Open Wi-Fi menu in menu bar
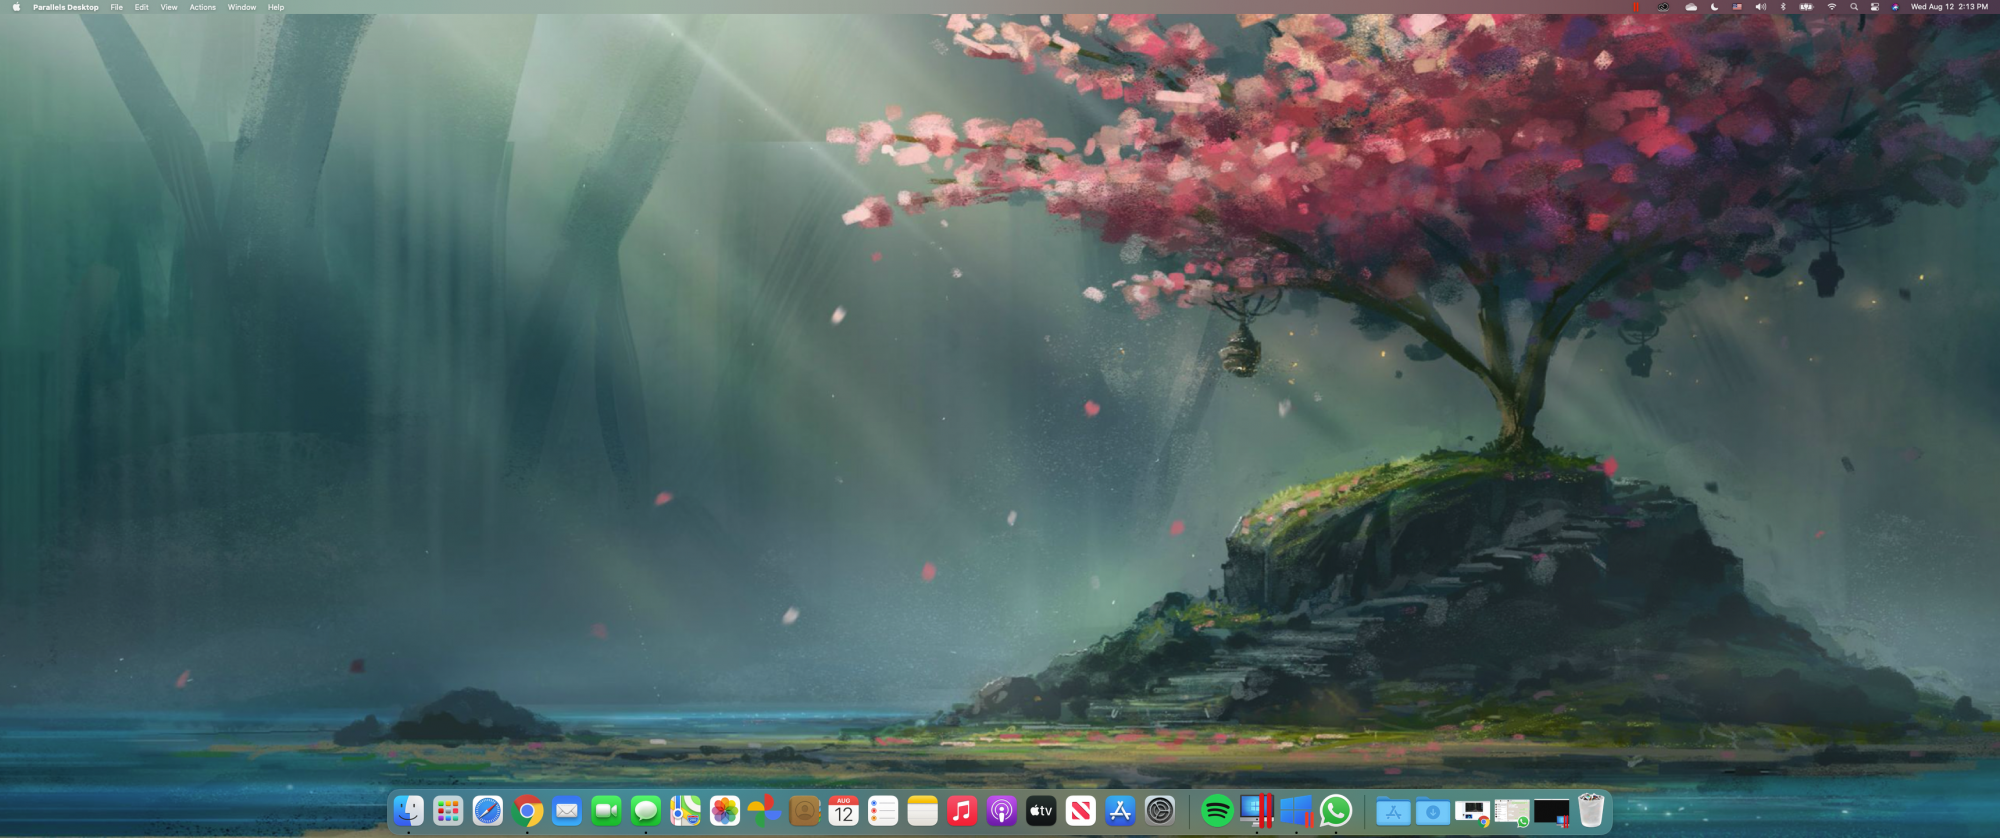 [1832, 7]
